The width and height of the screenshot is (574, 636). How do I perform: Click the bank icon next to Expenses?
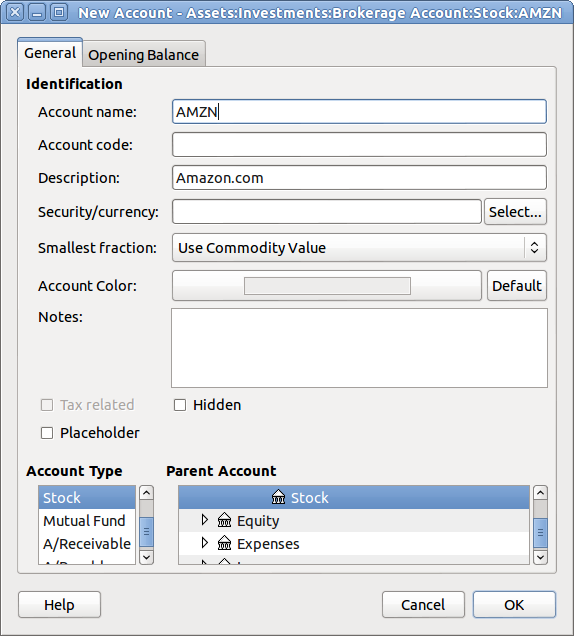224,543
